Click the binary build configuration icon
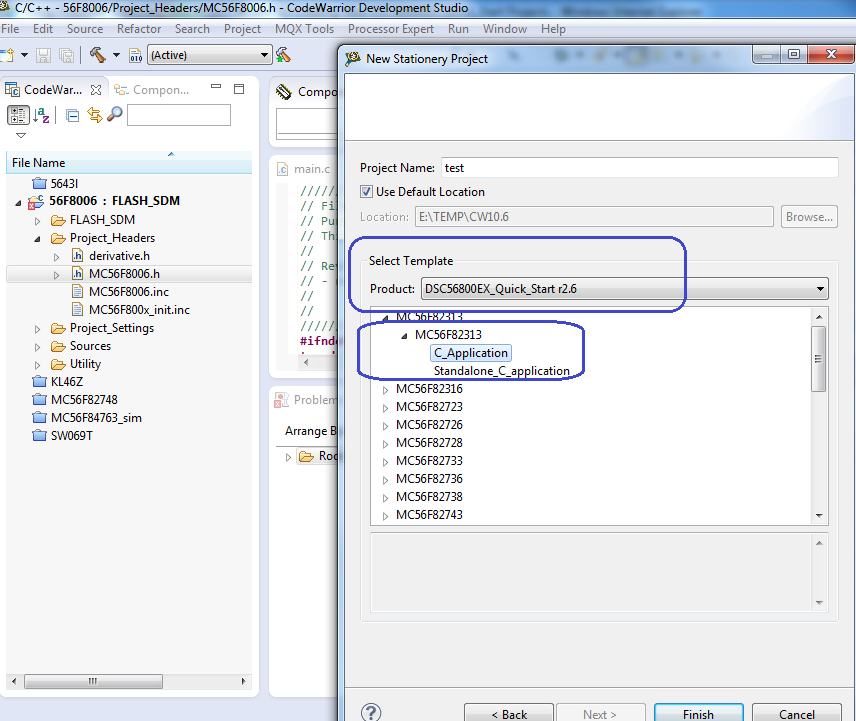856x721 pixels. click(x=135, y=55)
